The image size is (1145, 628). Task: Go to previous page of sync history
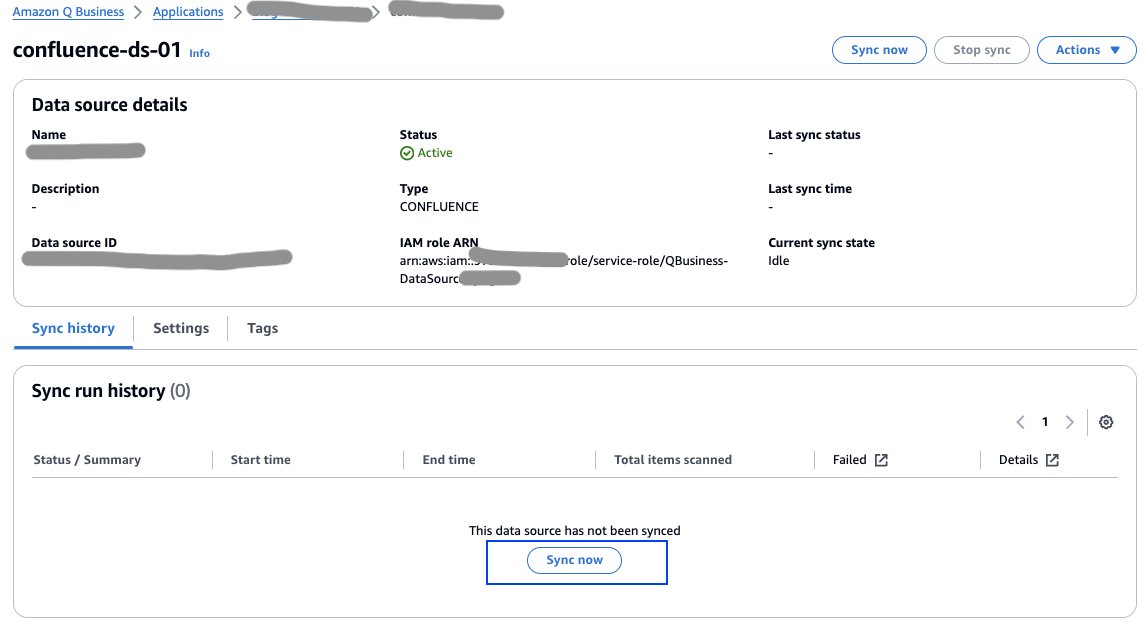click(1020, 422)
